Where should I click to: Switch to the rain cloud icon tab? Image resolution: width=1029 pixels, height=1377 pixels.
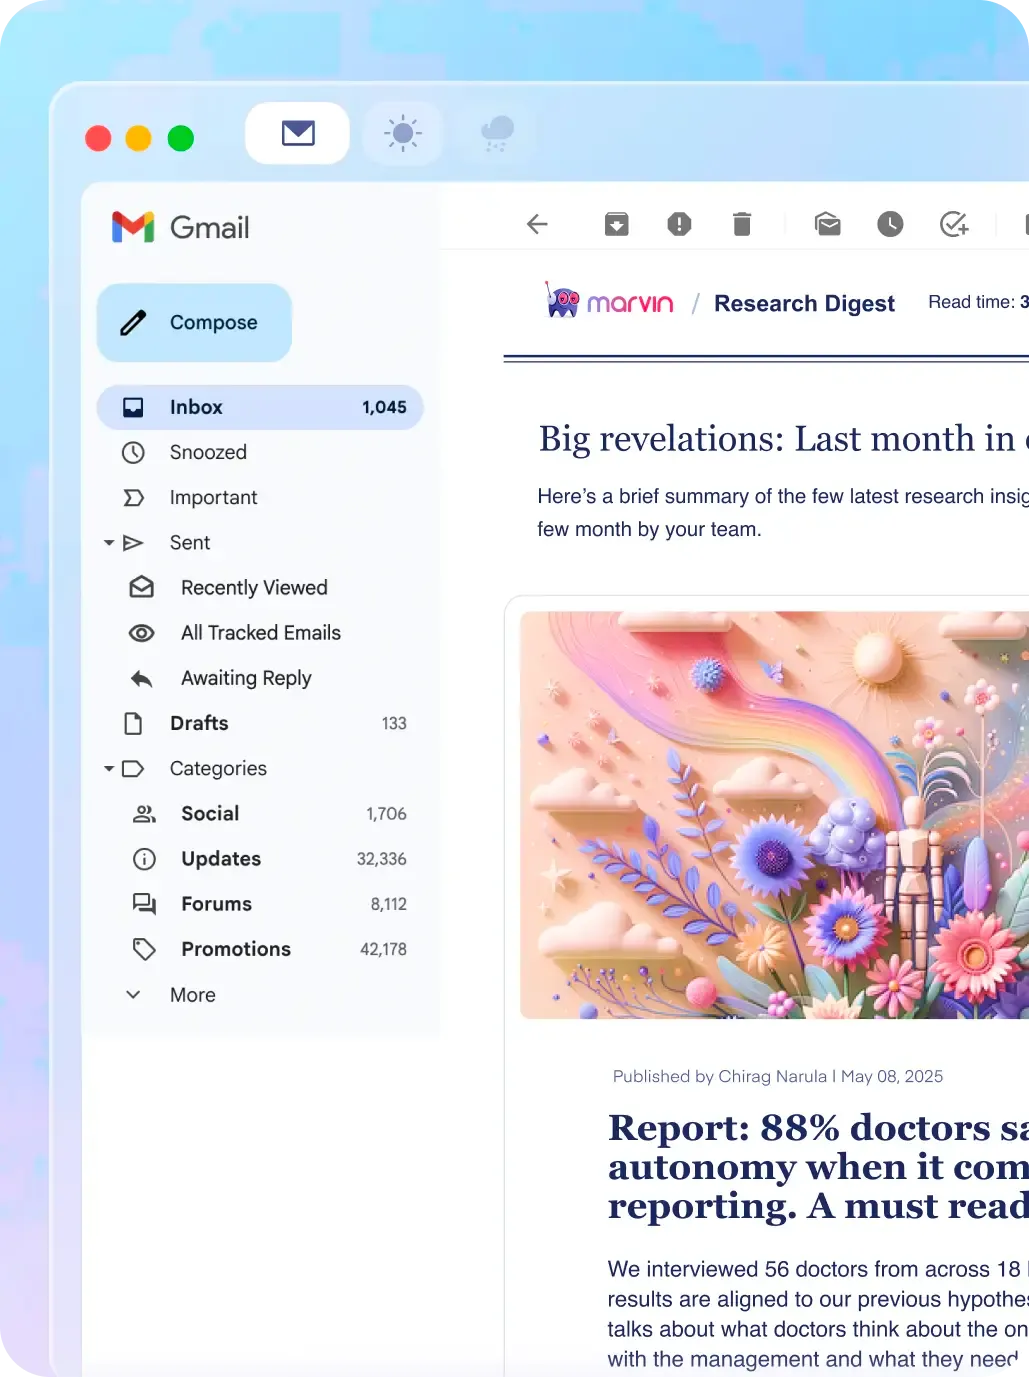tap(497, 133)
